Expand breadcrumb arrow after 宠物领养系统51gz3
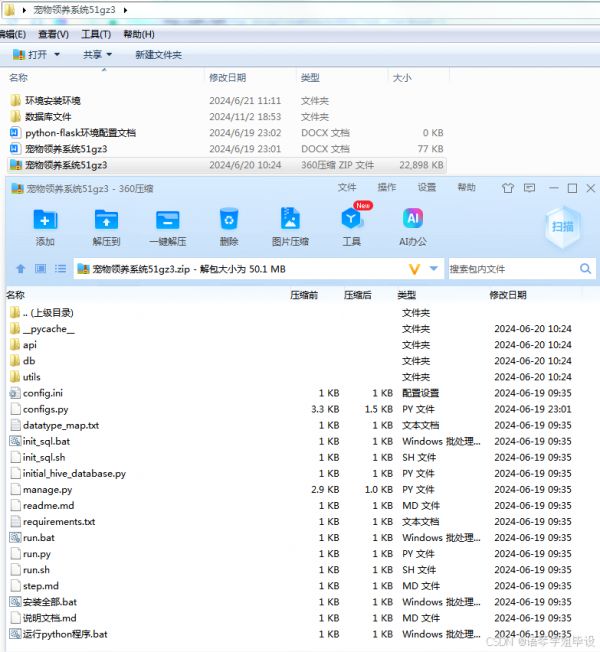Image resolution: width=600 pixels, height=652 pixels. coord(125,10)
